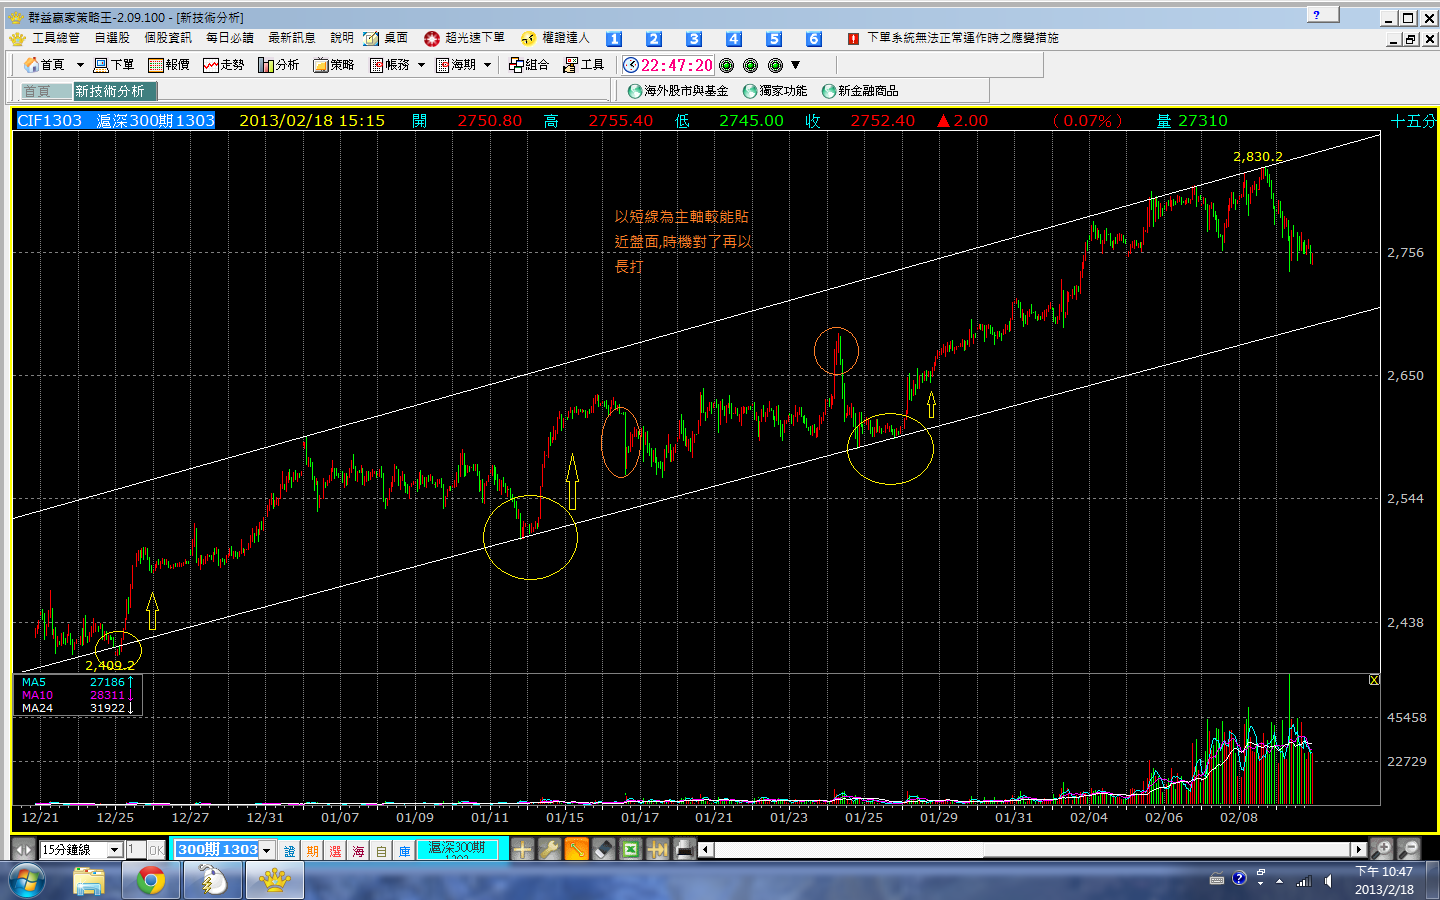The image size is (1440, 900).
Task: Select the crosshair cursor tool
Action: 523,850
